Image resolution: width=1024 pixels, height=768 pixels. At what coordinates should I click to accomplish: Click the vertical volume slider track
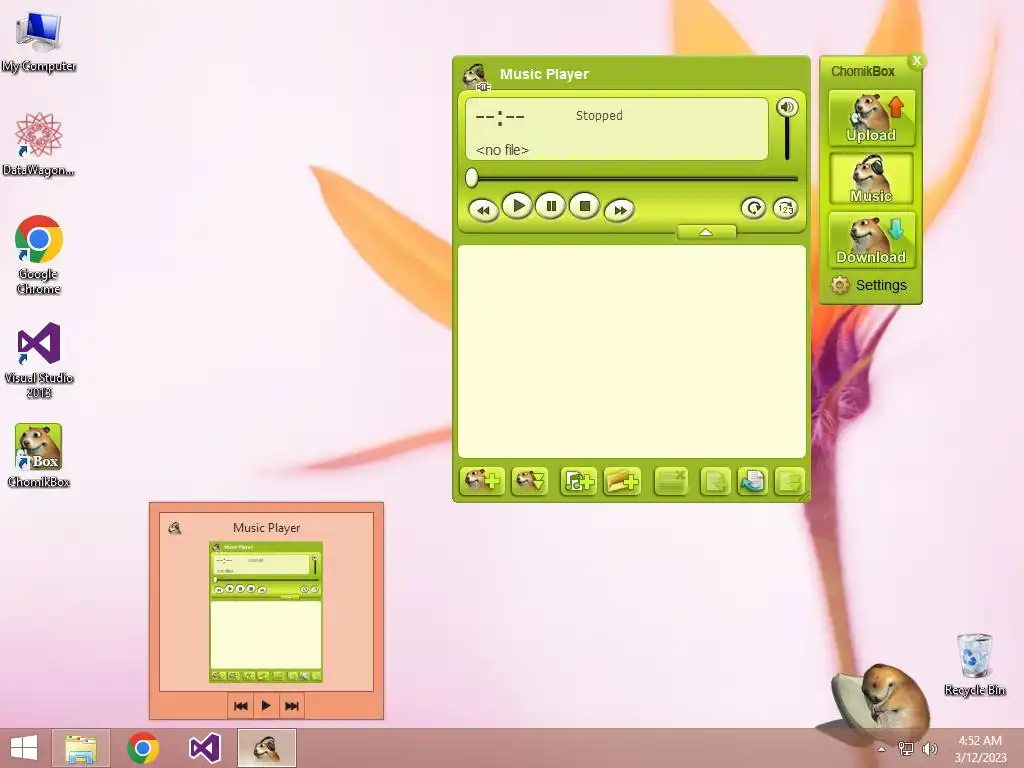pos(788,138)
